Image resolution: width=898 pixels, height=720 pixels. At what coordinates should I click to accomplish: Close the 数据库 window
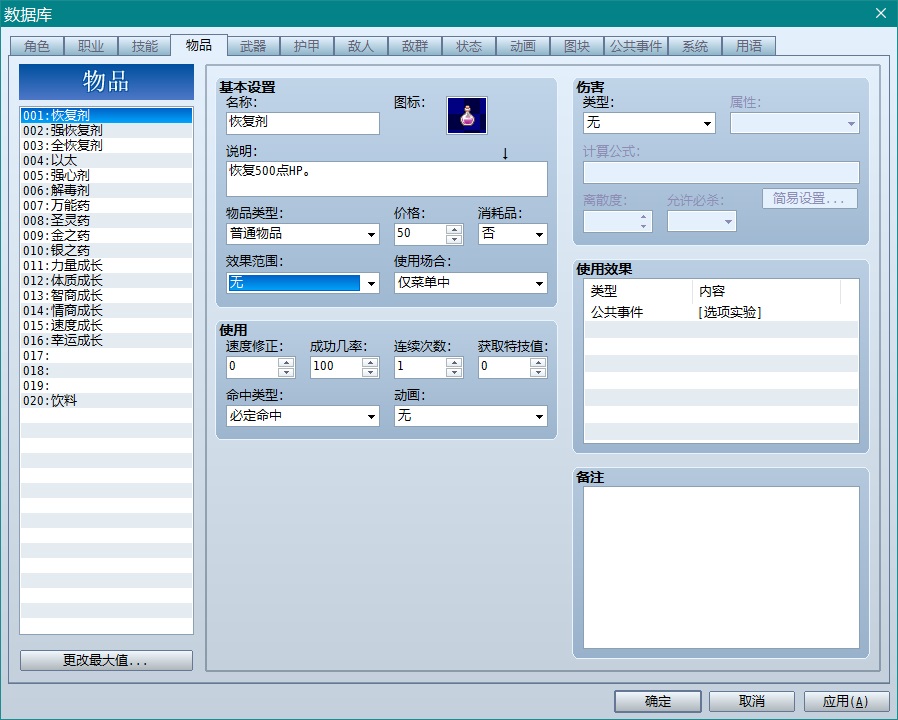click(x=881, y=13)
